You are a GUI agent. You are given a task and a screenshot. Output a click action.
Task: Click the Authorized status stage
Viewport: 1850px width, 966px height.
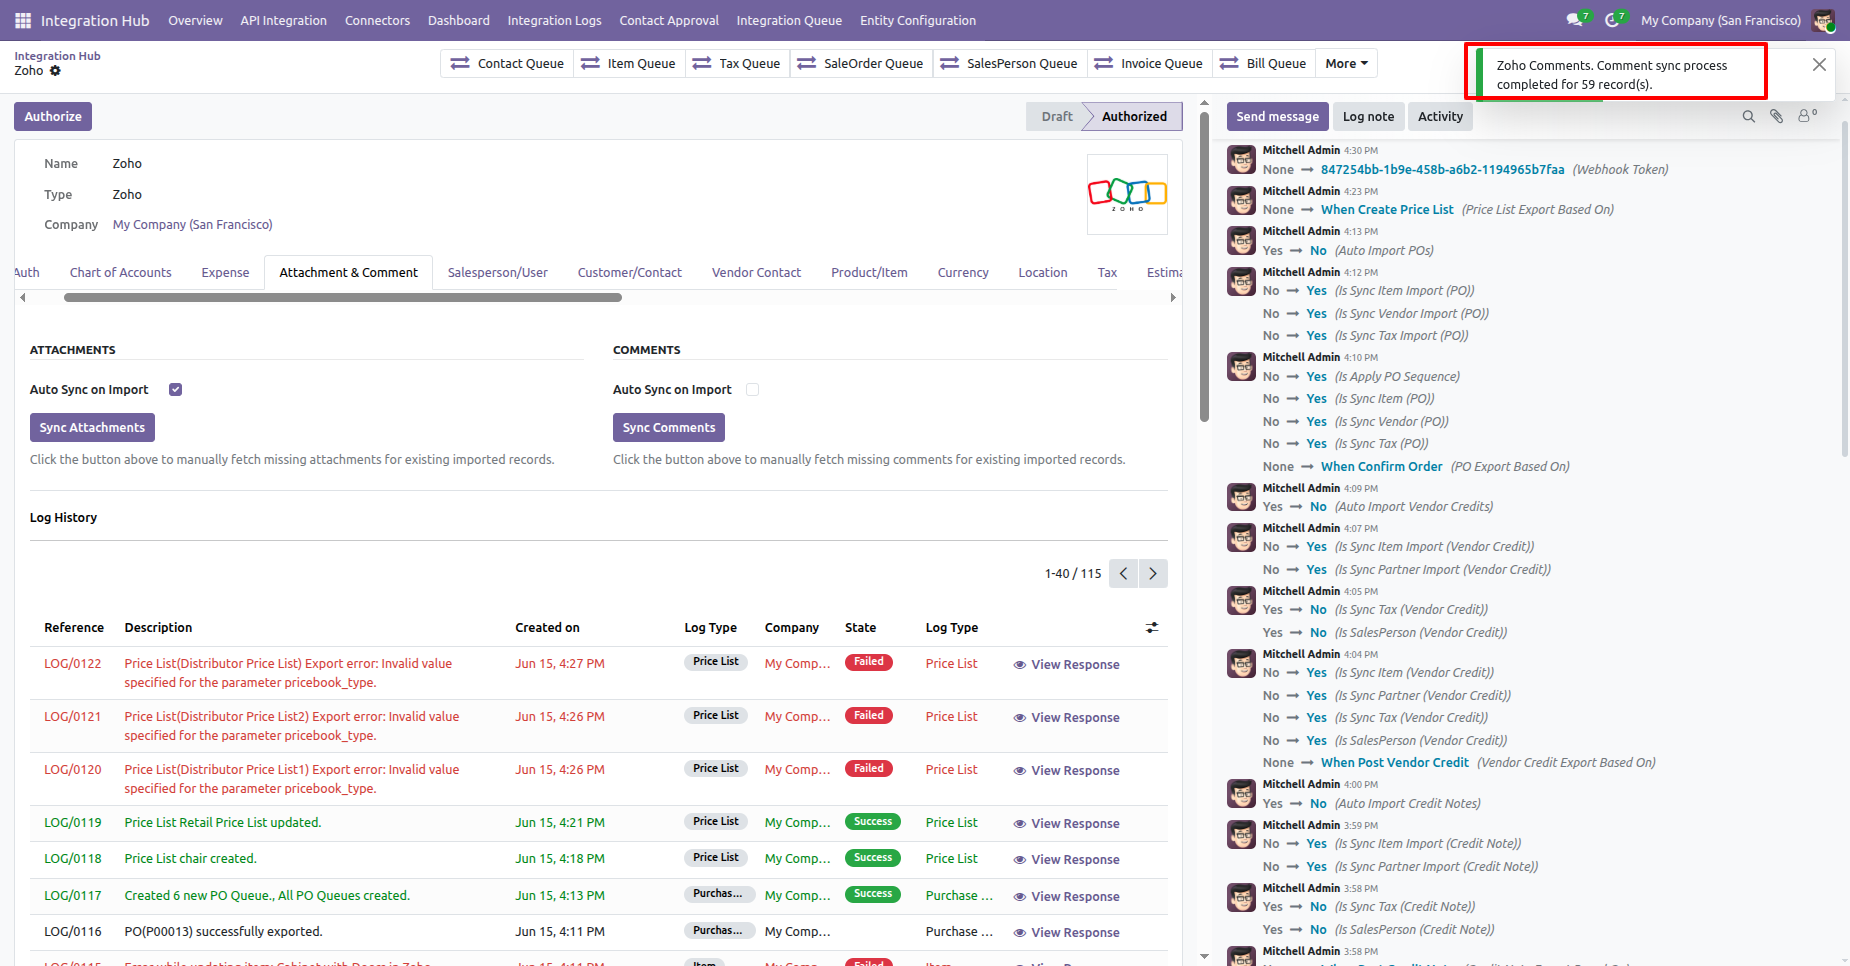coord(1134,116)
